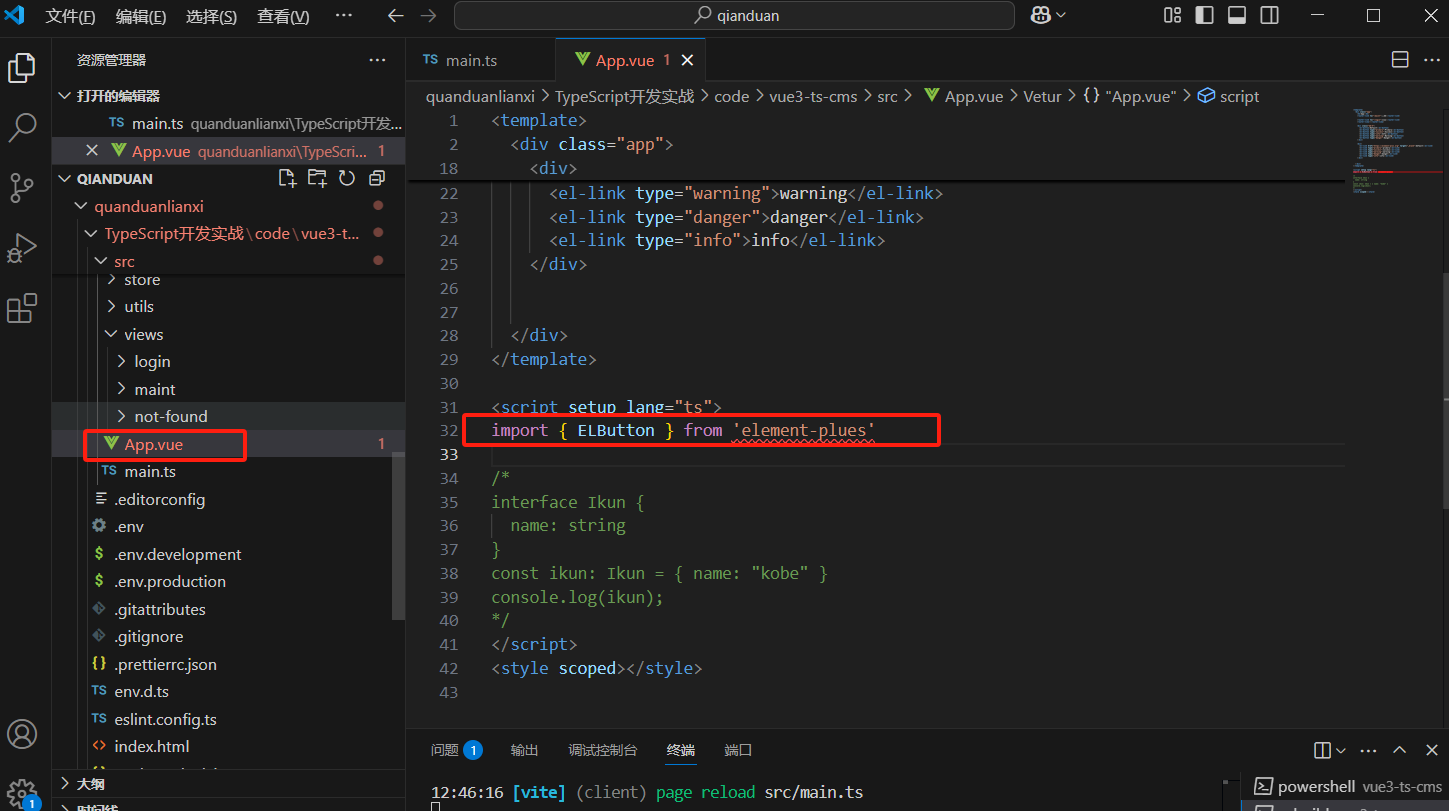Toggle the secondary side bar visibility
The height and width of the screenshot is (811, 1449).
(x=1269, y=15)
